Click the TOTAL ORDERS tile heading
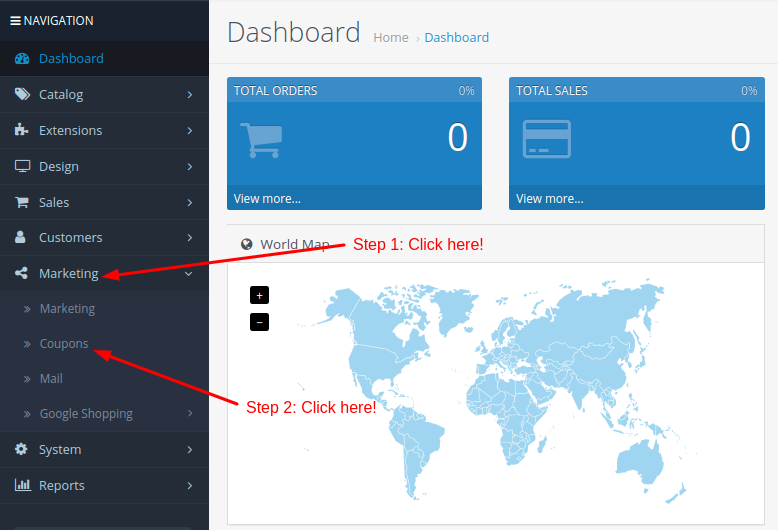The width and height of the screenshot is (778, 530). point(275,91)
